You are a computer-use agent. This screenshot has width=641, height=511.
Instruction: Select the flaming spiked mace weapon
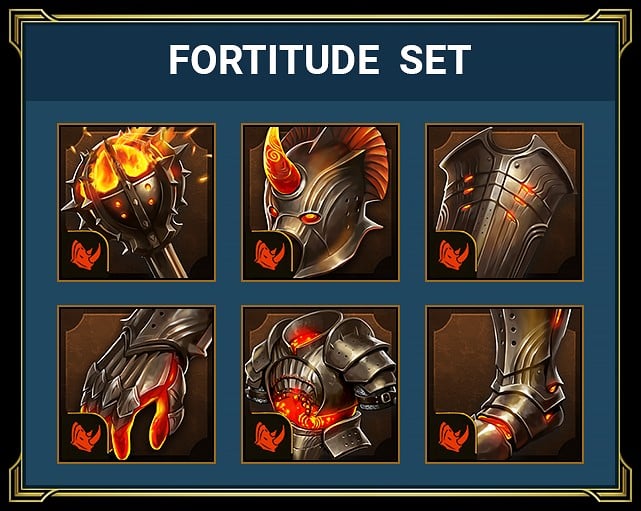click(x=137, y=202)
